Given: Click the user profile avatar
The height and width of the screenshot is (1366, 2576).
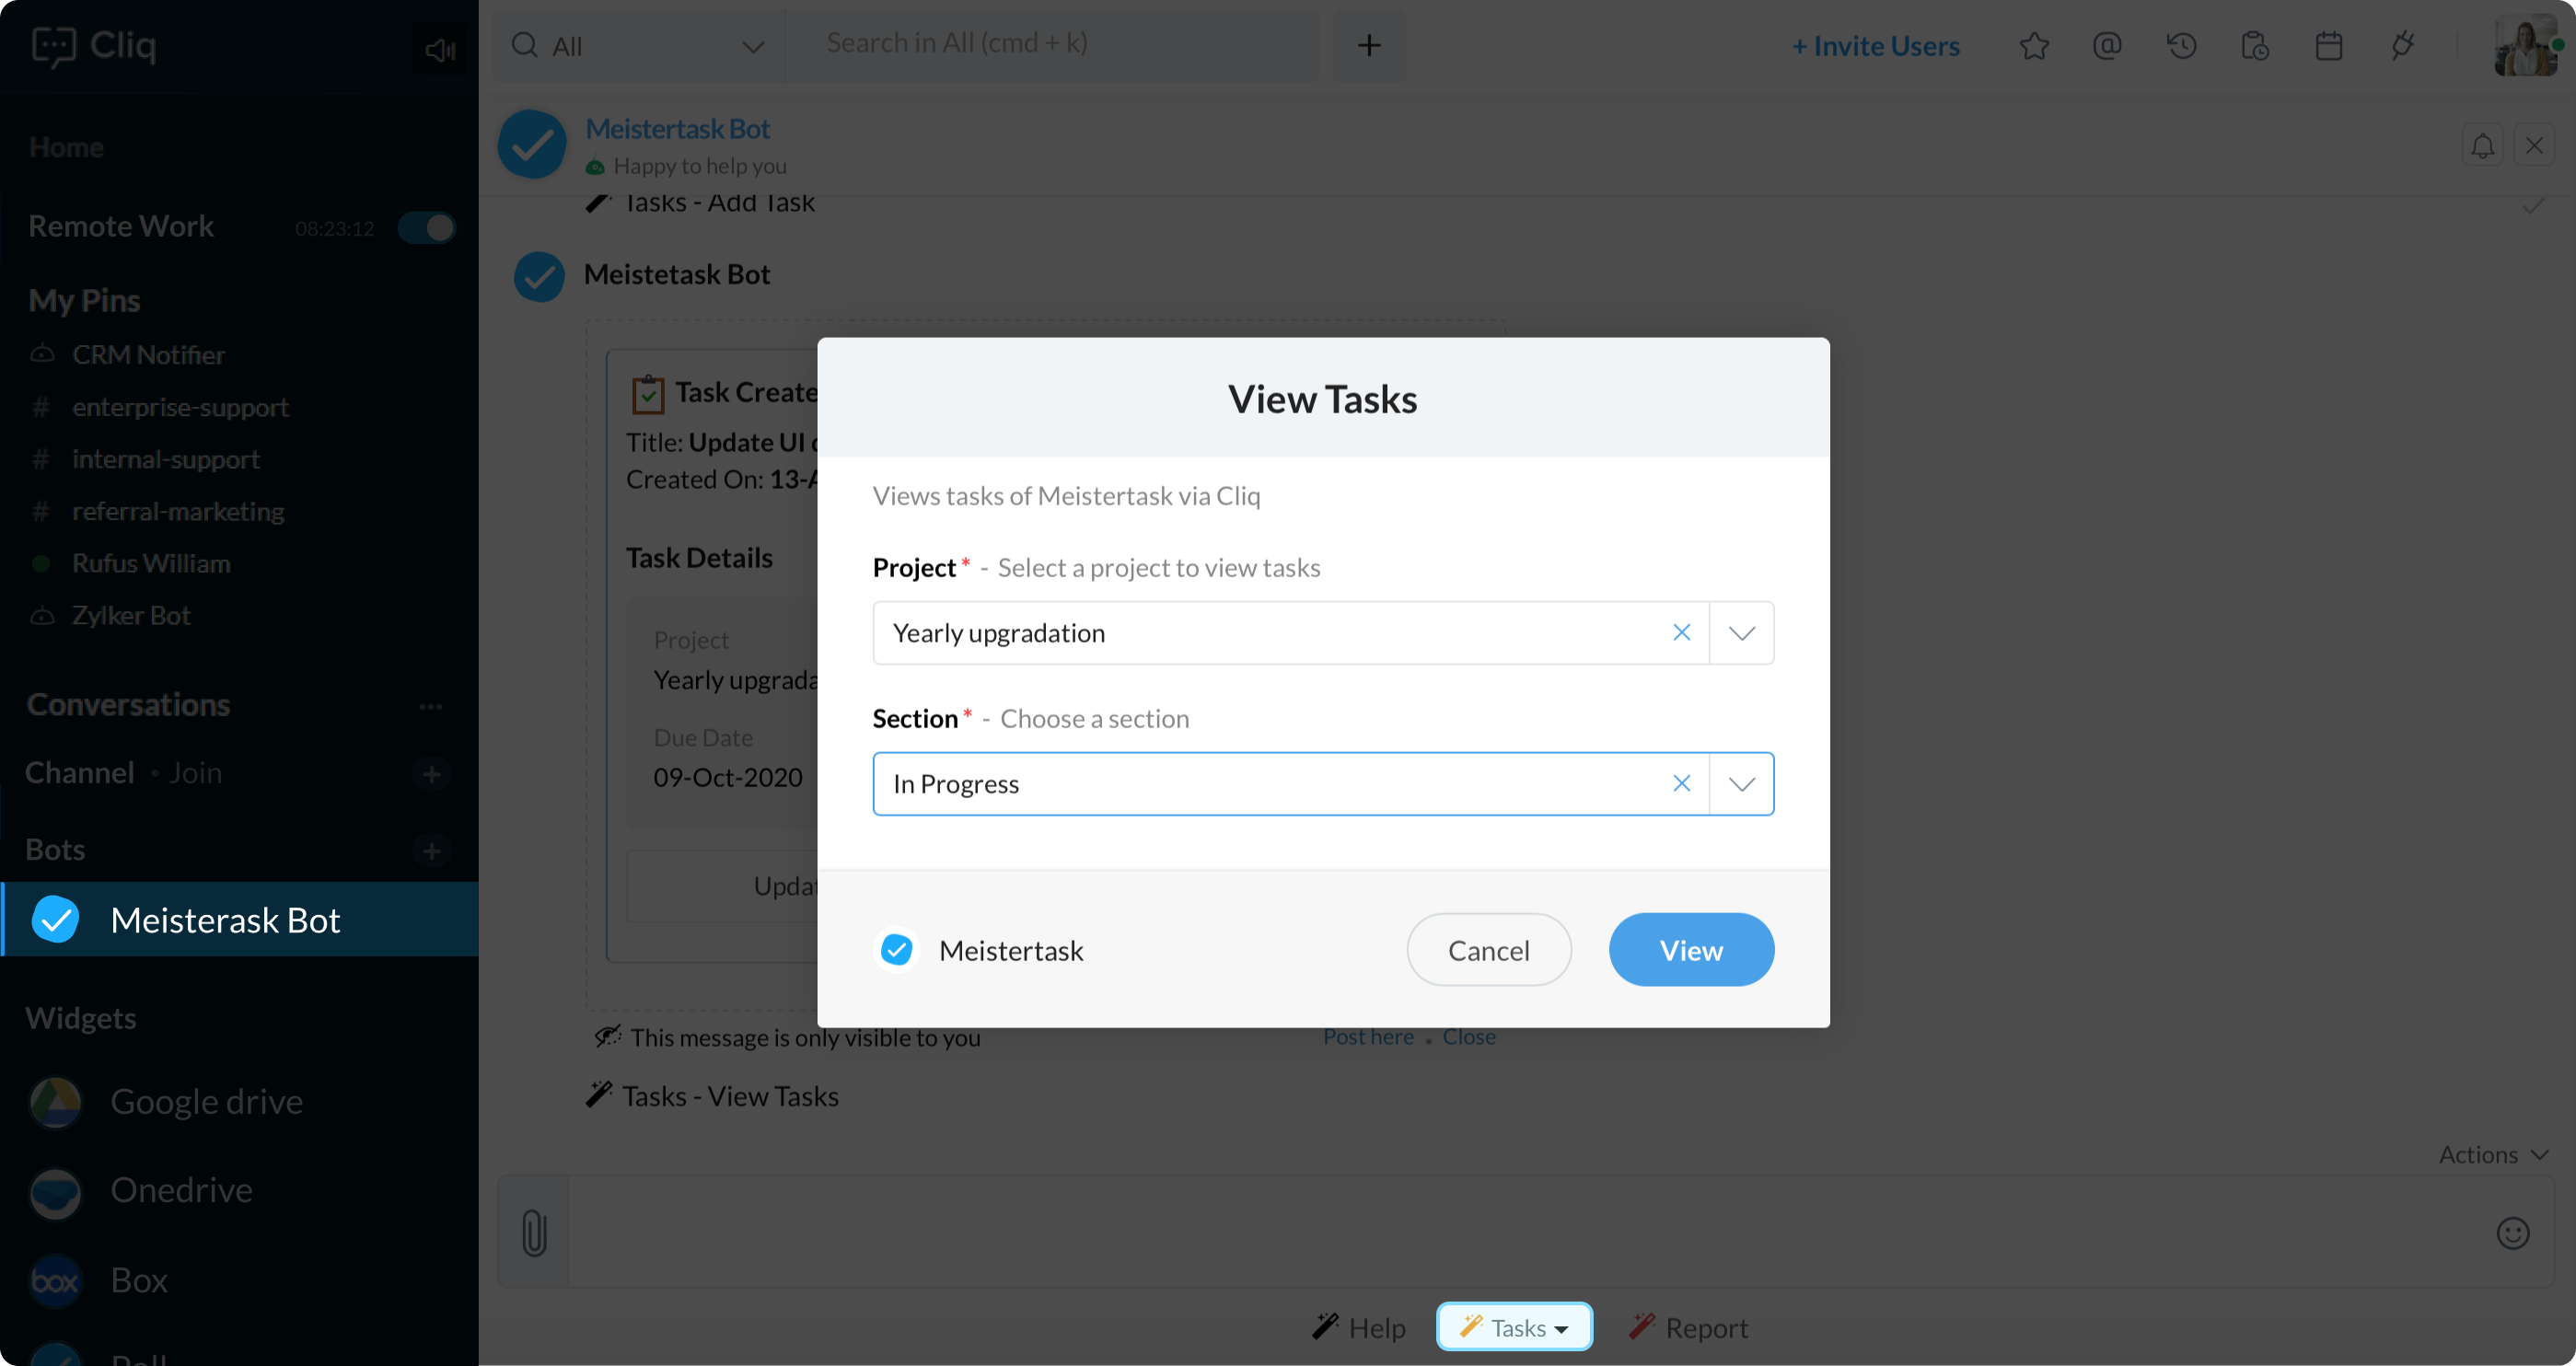Looking at the screenshot, I should 2526,46.
